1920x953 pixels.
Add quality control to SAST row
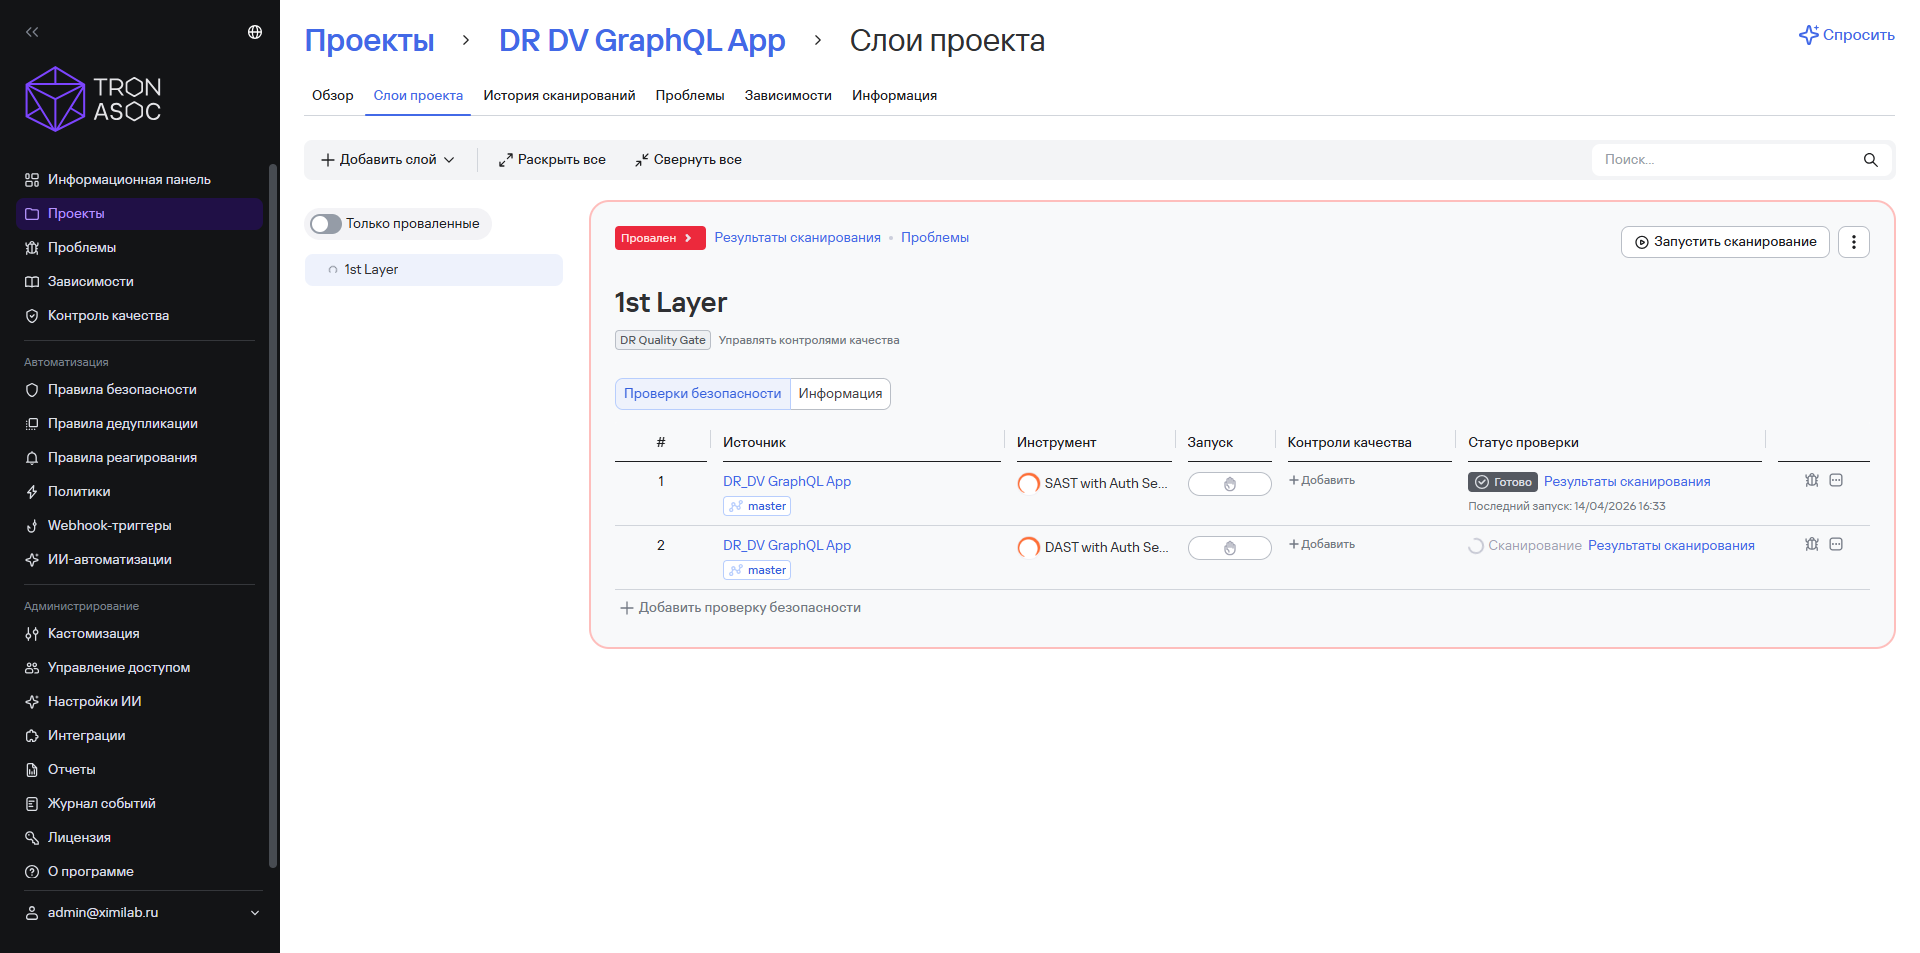point(1321,481)
